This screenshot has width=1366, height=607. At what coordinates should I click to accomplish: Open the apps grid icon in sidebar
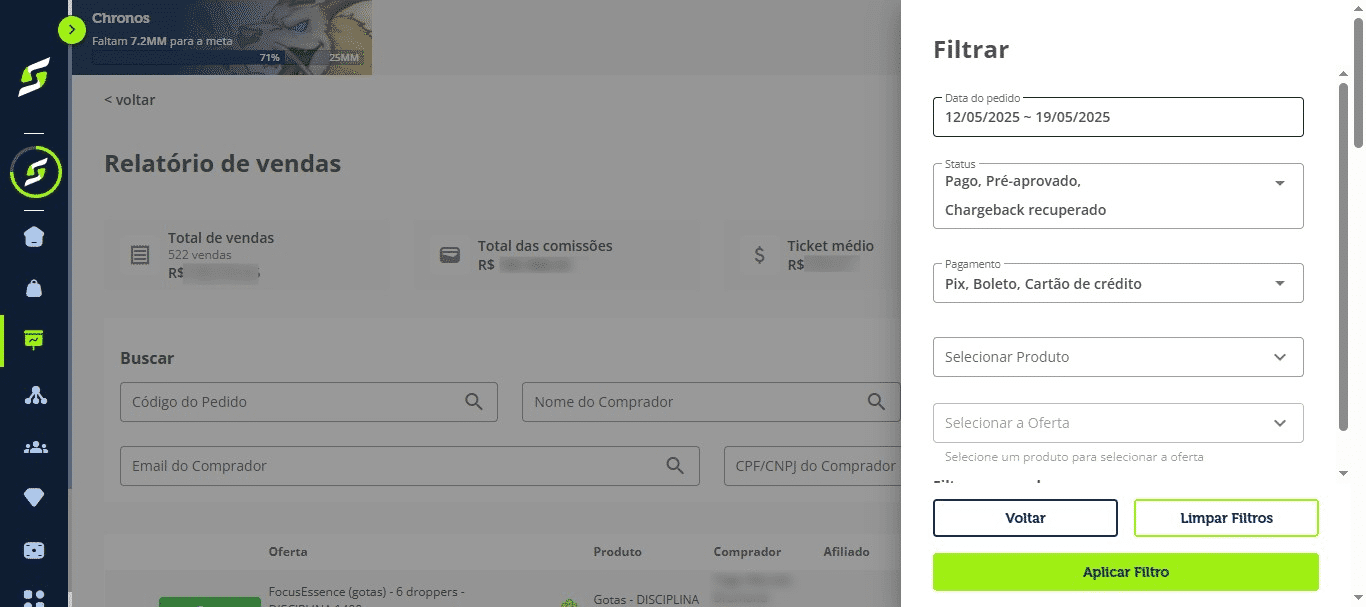34,598
